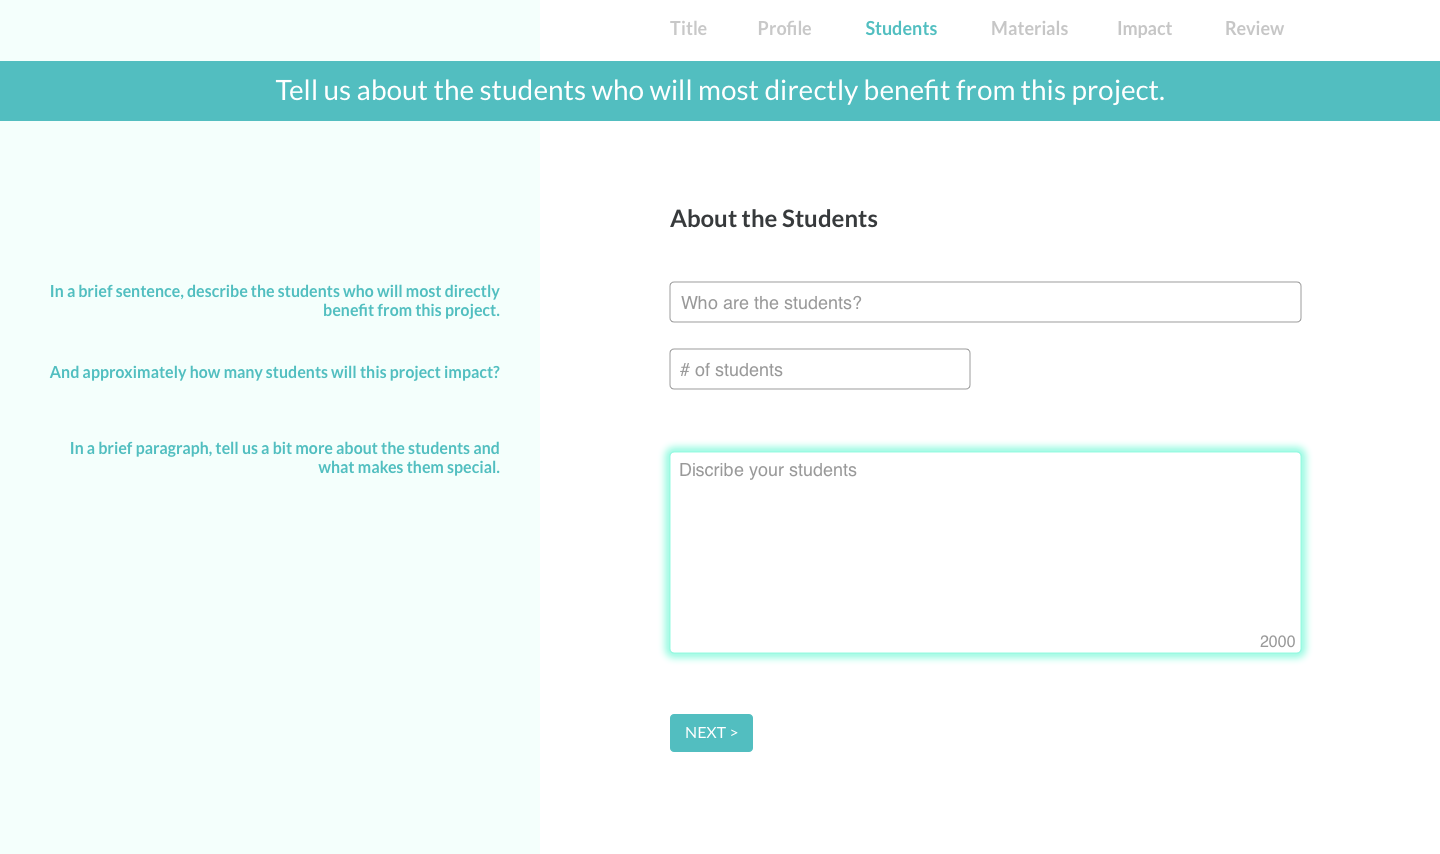Open the Impact tab
Image resolution: width=1440 pixels, height=854 pixels.
click(x=1144, y=29)
